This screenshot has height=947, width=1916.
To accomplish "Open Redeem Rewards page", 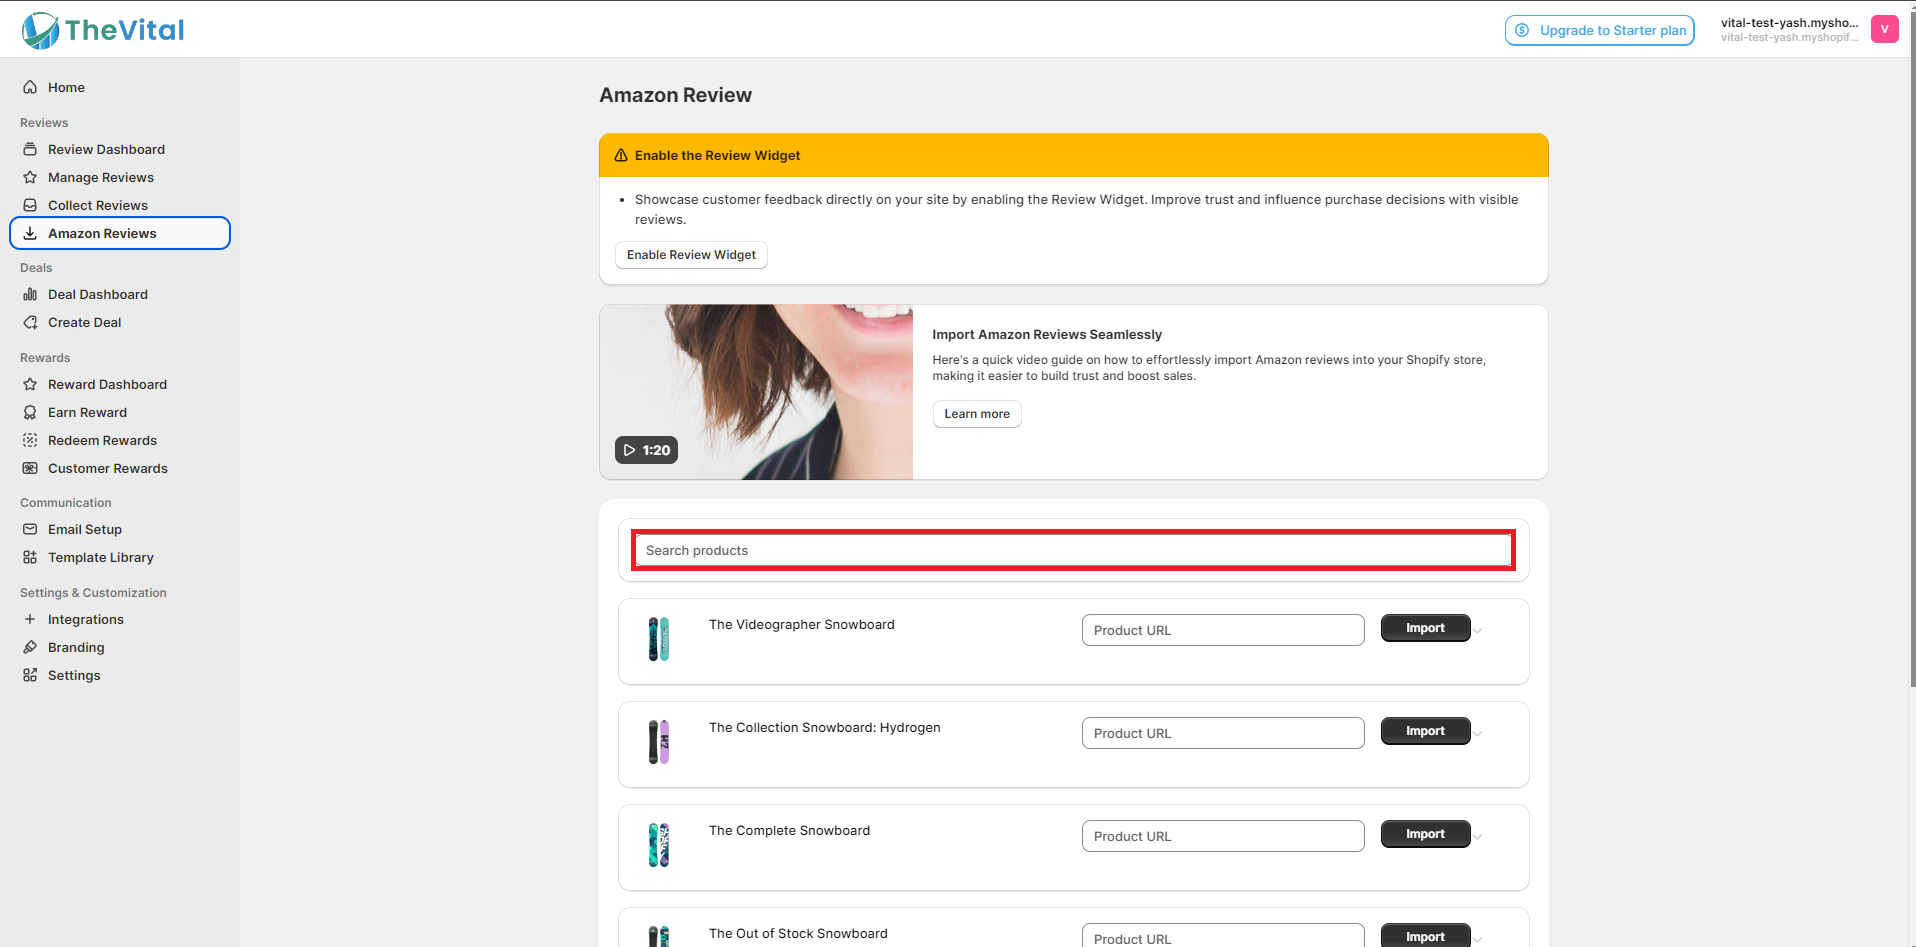I will [120, 440].
